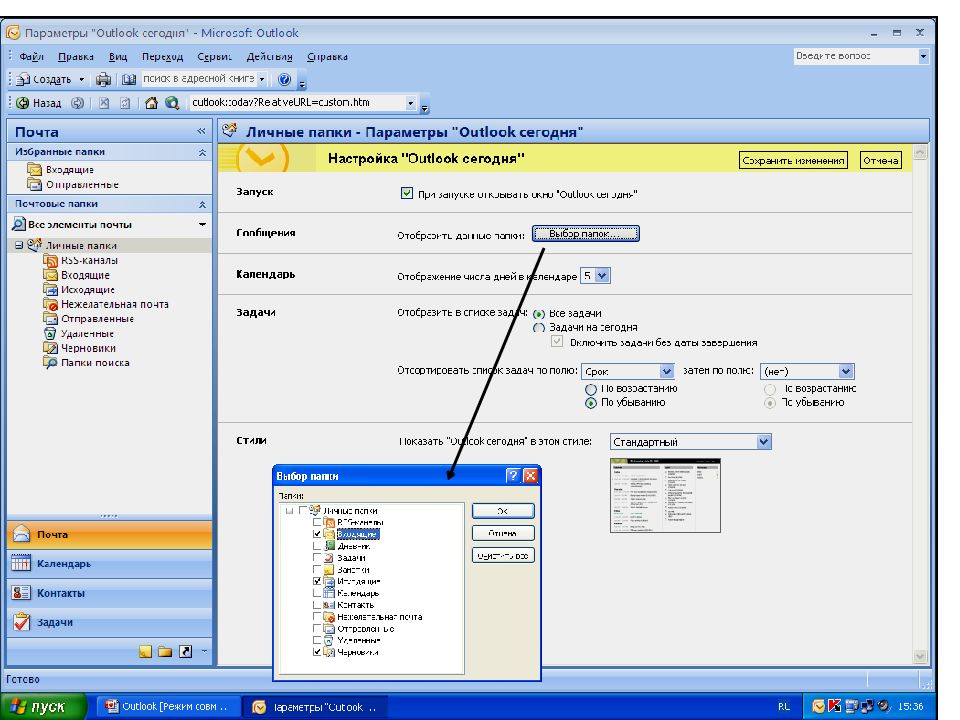Open the (нет) secondary sort dropdown

tap(846, 371)
